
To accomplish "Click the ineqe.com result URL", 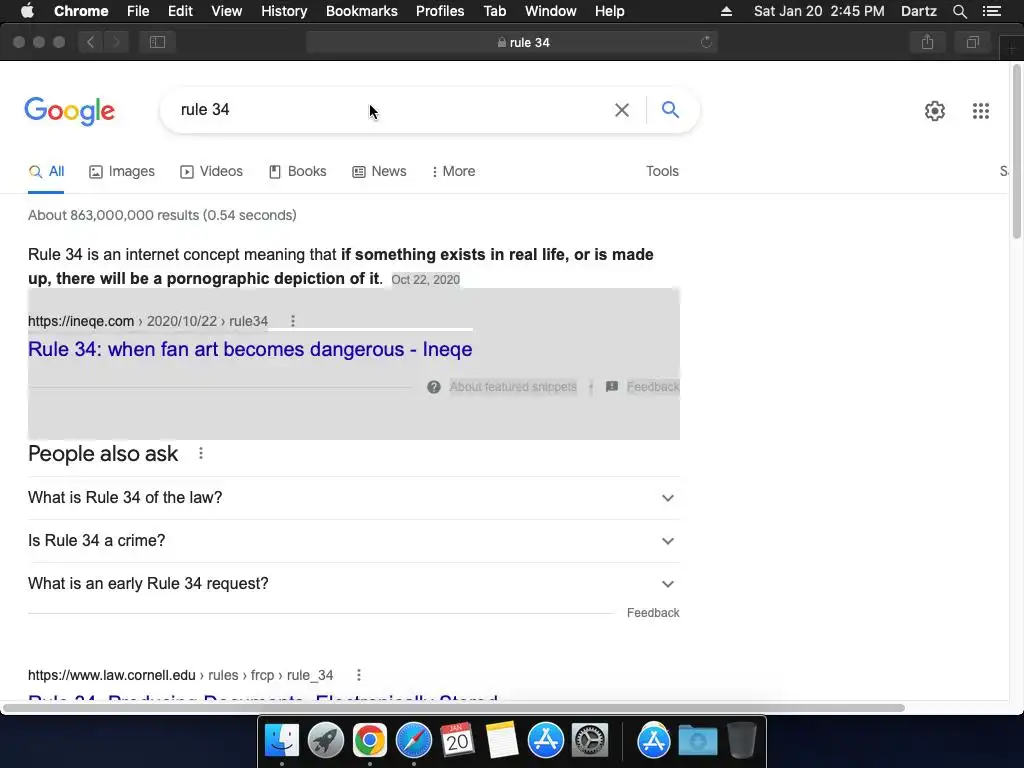I will pos(148,321).
